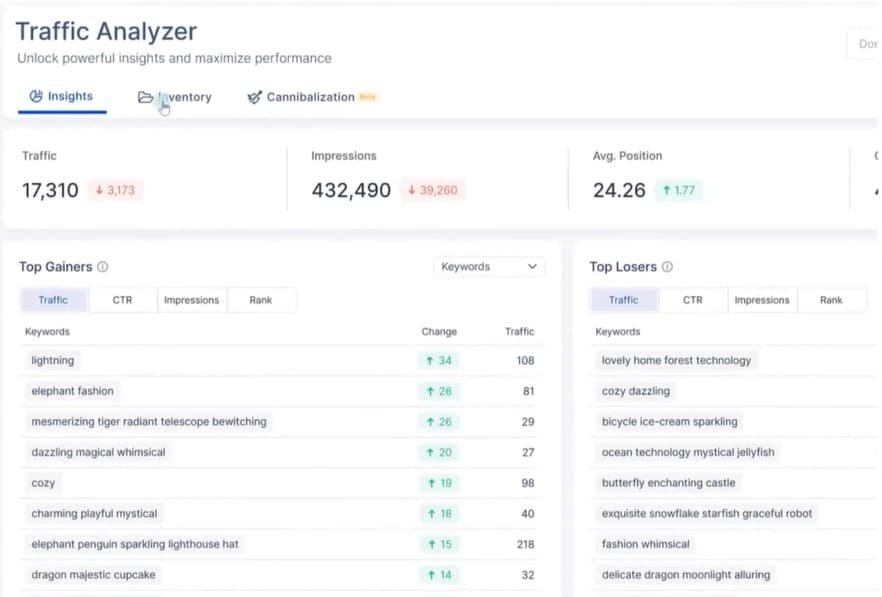Open the Inventory tab
This screenshot has width=882, height=597.
coord(185,97)
